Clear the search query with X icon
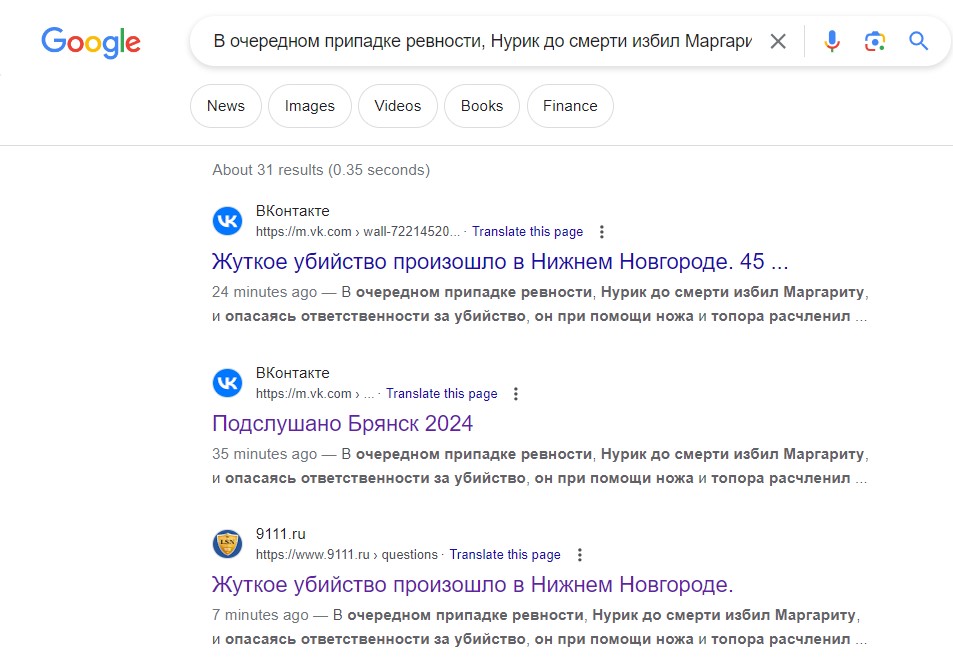Screen dimensions: 953x671 coord(778,41)
